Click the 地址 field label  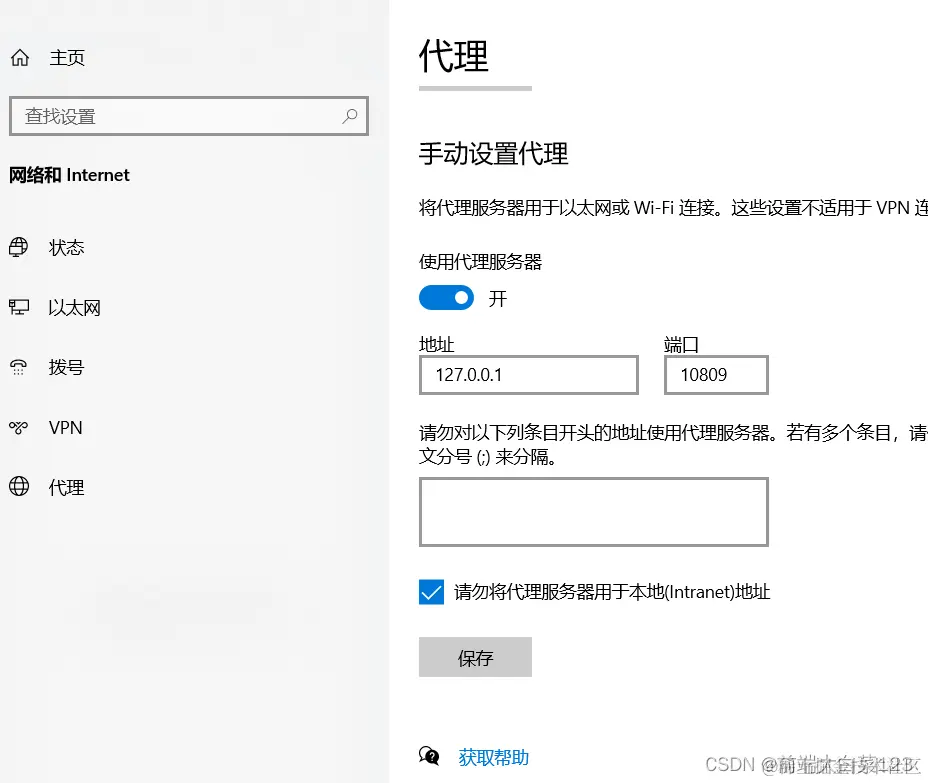[437, 344]
